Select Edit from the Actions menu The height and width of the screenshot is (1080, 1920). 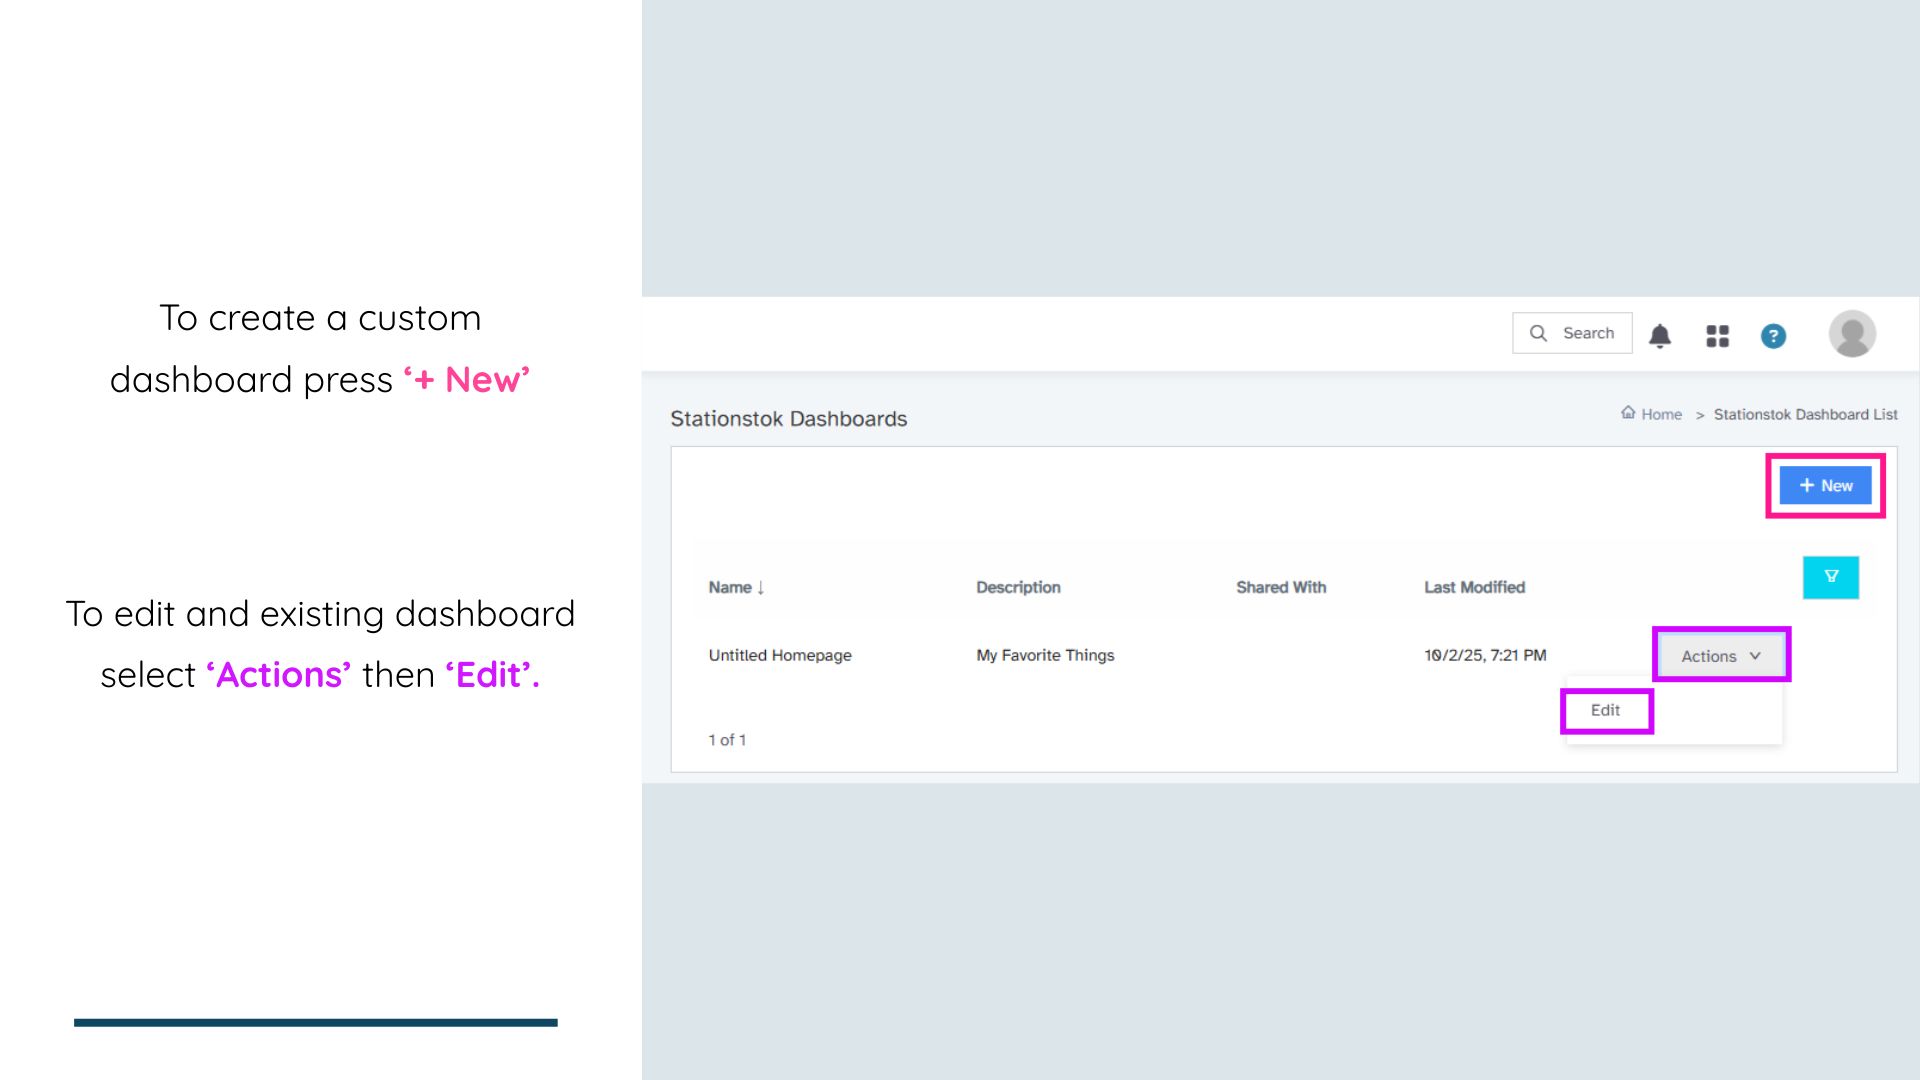(1605, 710)
